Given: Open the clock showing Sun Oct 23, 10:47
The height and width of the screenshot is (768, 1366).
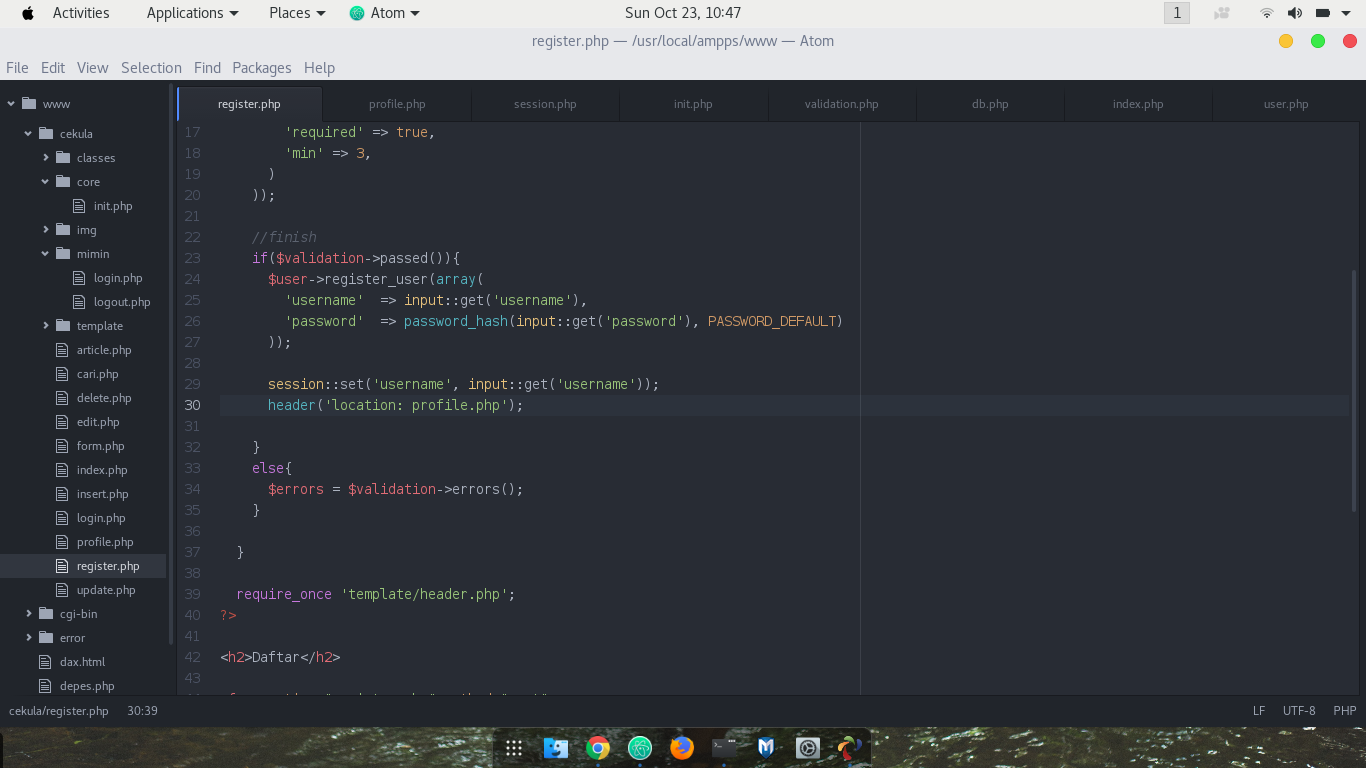Looking at the screenshot, I should [x=683, y=13].
